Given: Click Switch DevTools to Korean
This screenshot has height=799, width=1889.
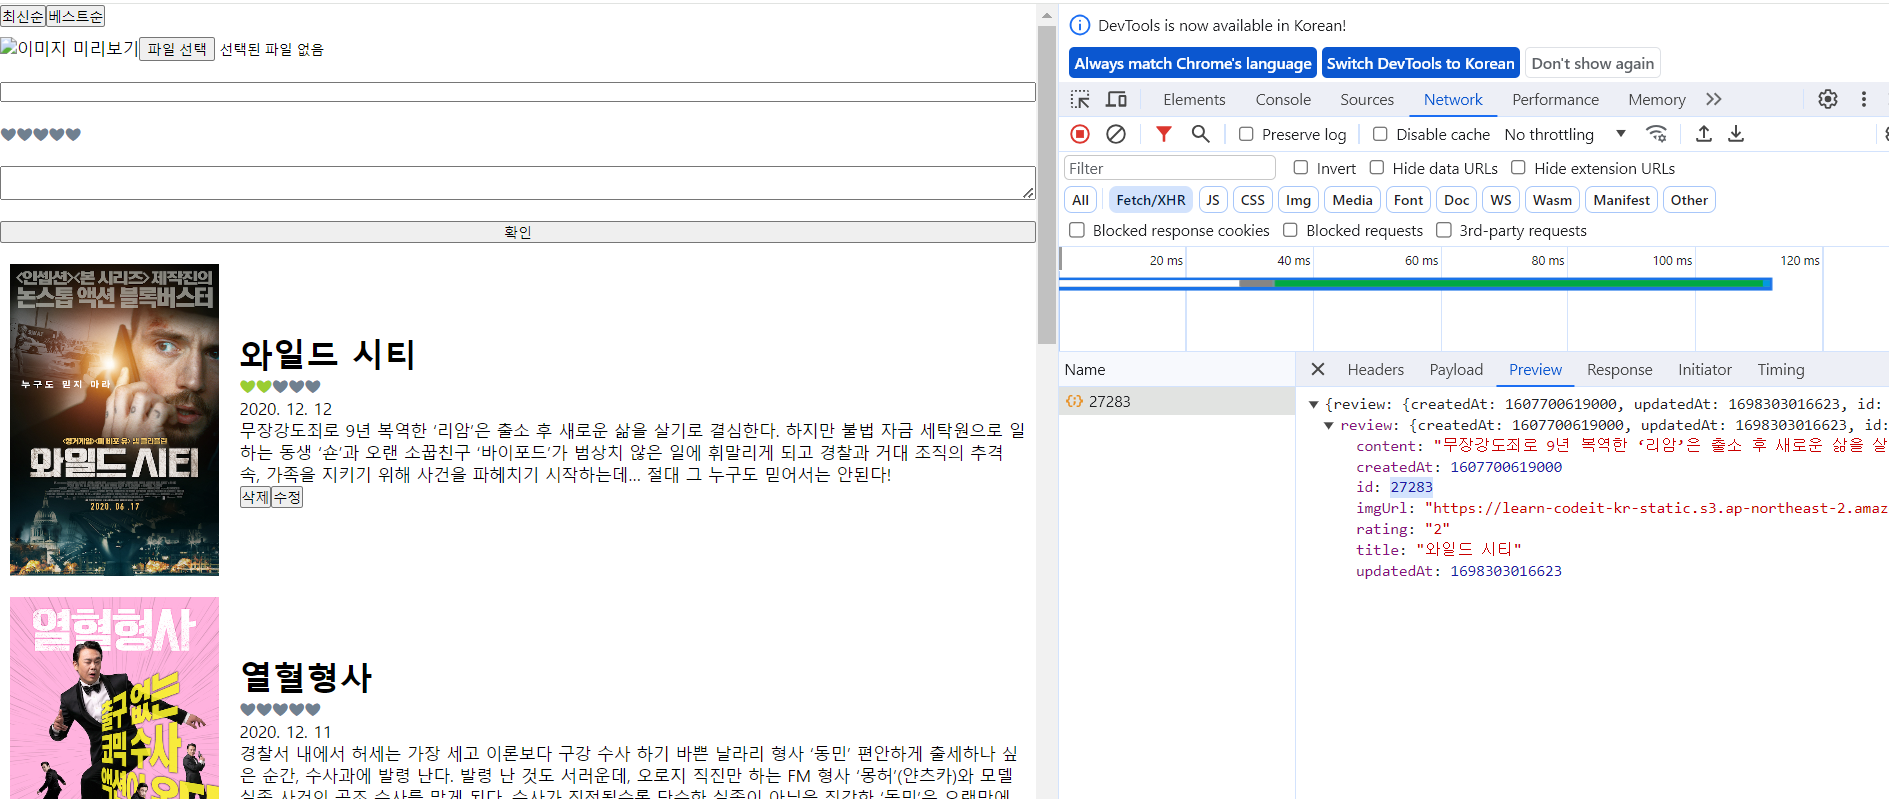Looking at the screenshot, I should tap(1420, 63).
